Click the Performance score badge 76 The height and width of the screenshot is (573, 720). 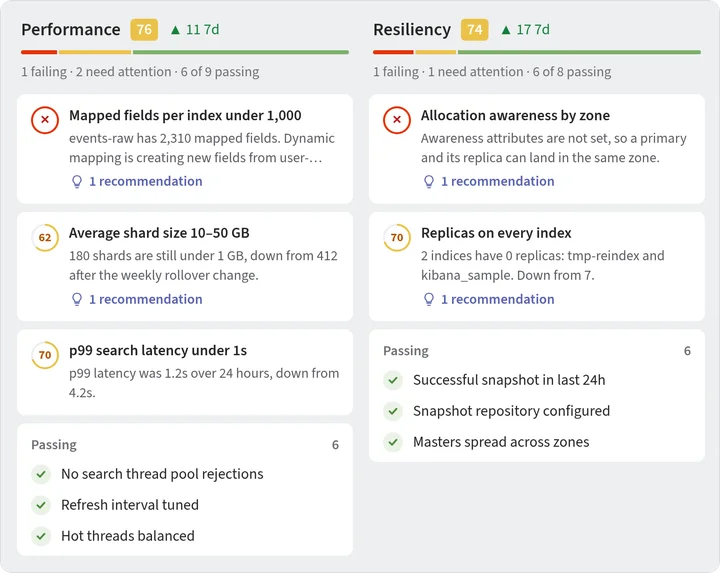(x=144, y=30)
